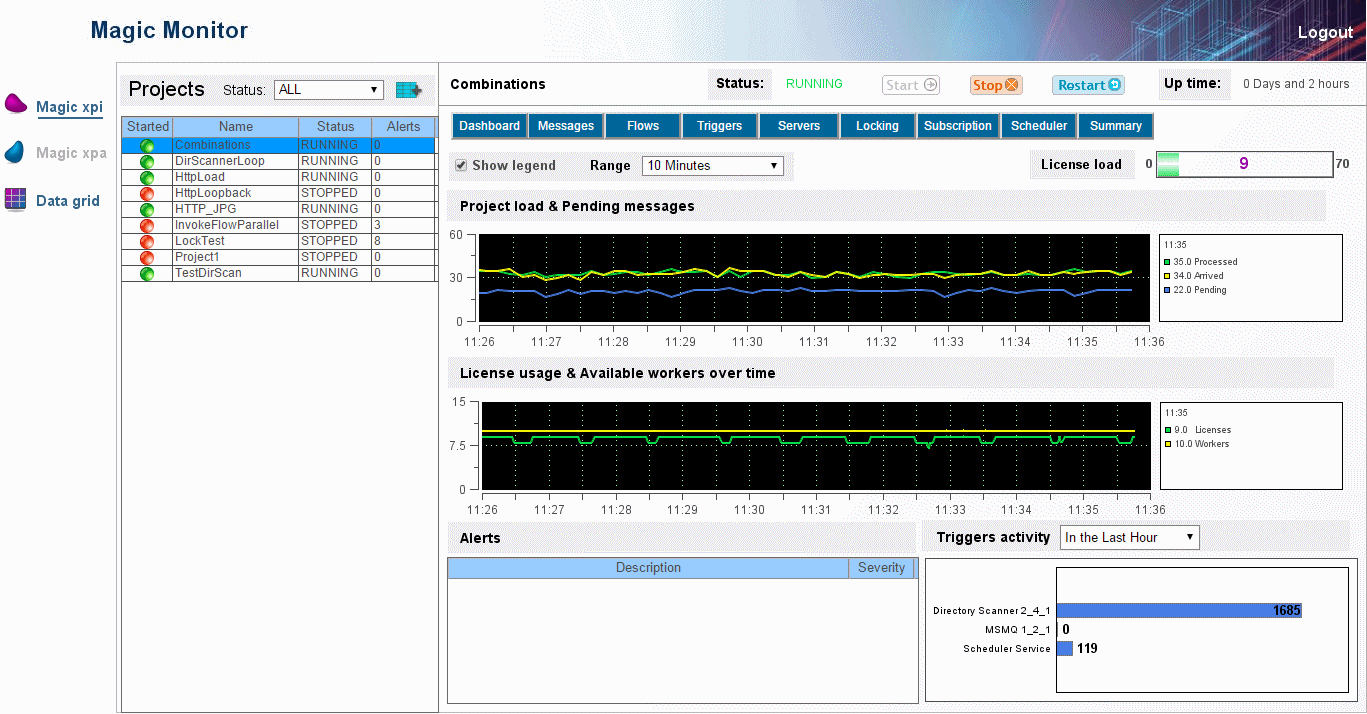This screenshot has width=1367, height=714.
Task: Click the green status icon for DirScannerLoop
Action: tap(147, 161)
